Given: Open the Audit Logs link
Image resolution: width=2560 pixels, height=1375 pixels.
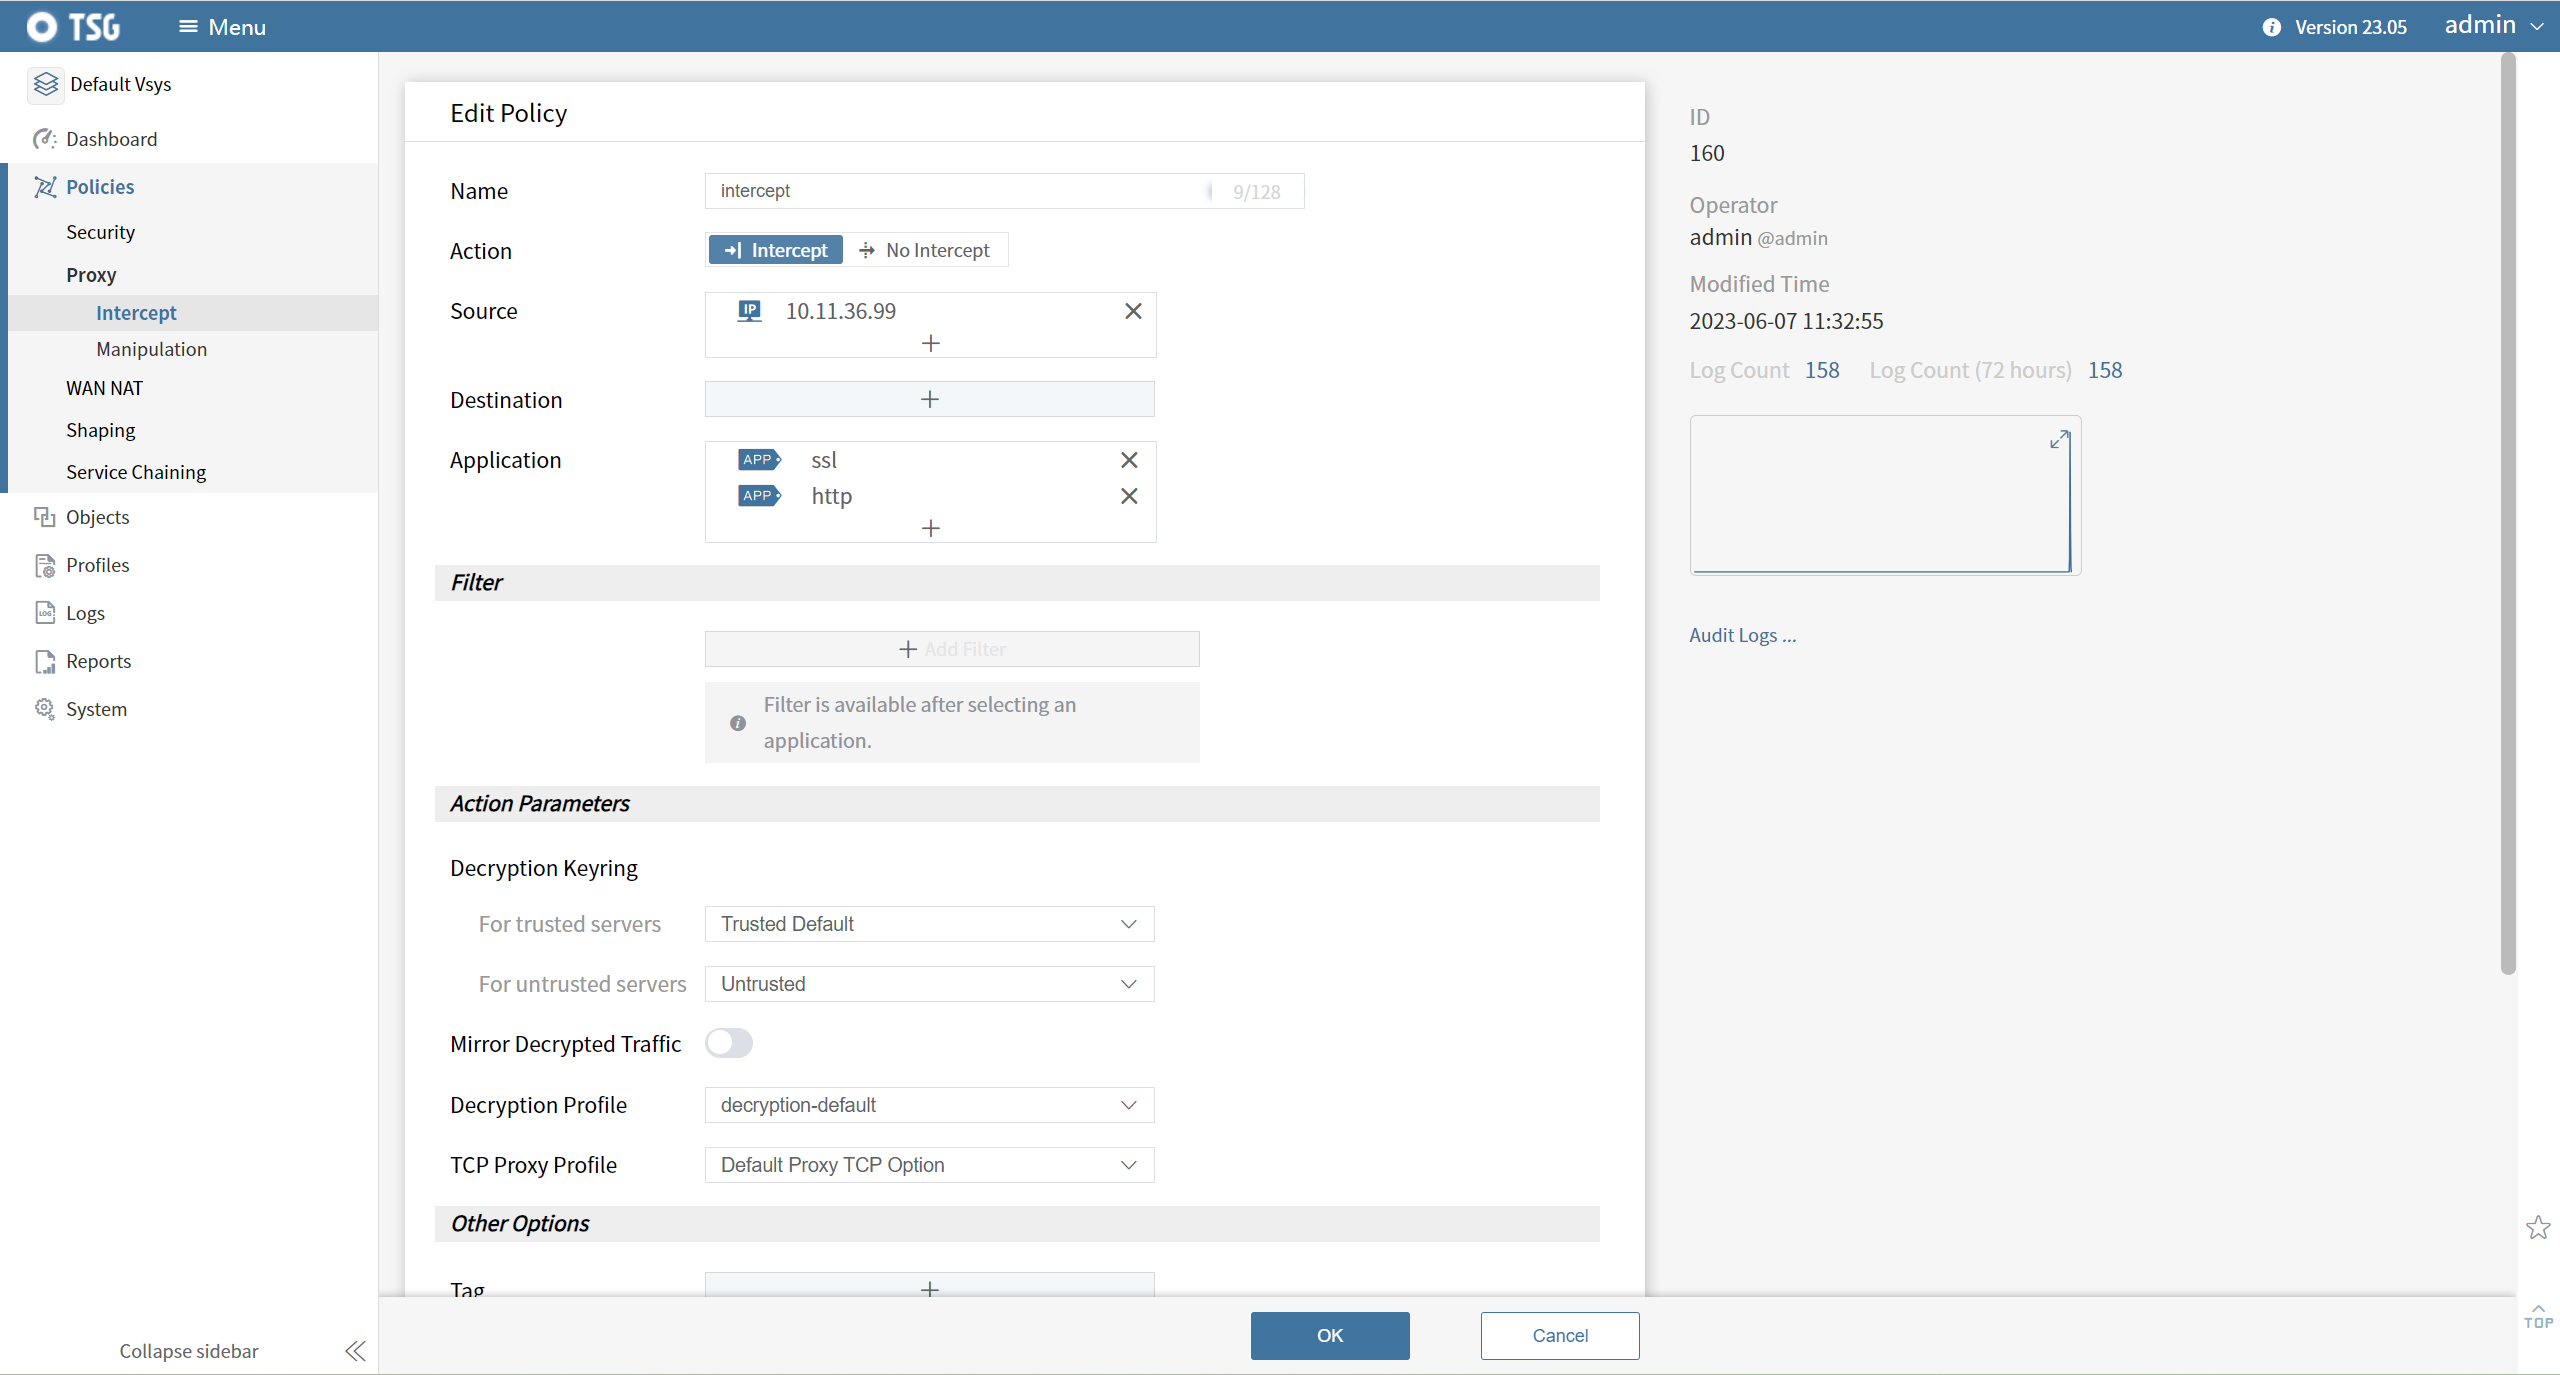Looking at the screenshot, I should coord(1742,635).
